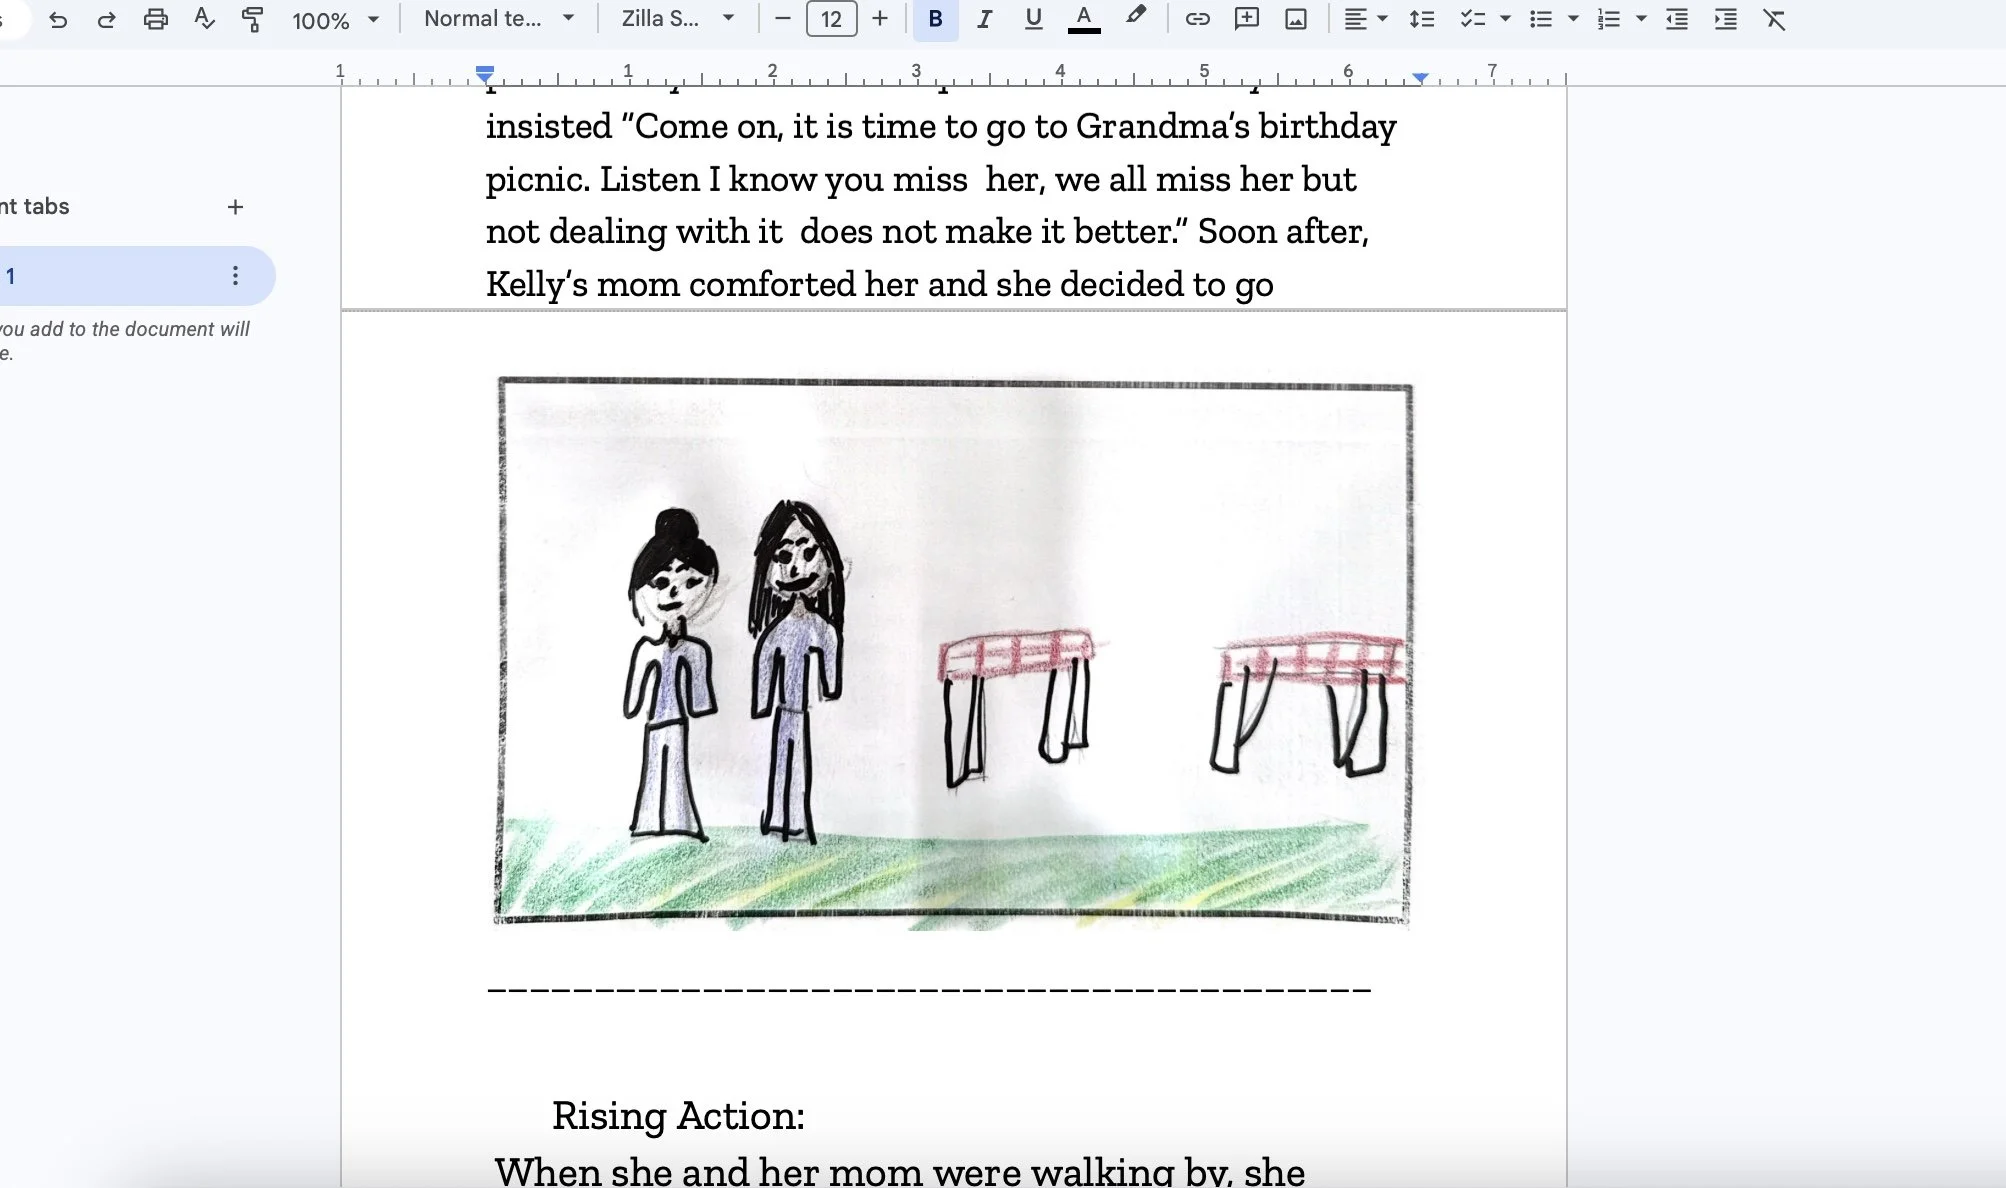2006x1188 pixels.
Task: Click the Rising Action: heading
Action: pyautogui.click(x=678, y=1116)
